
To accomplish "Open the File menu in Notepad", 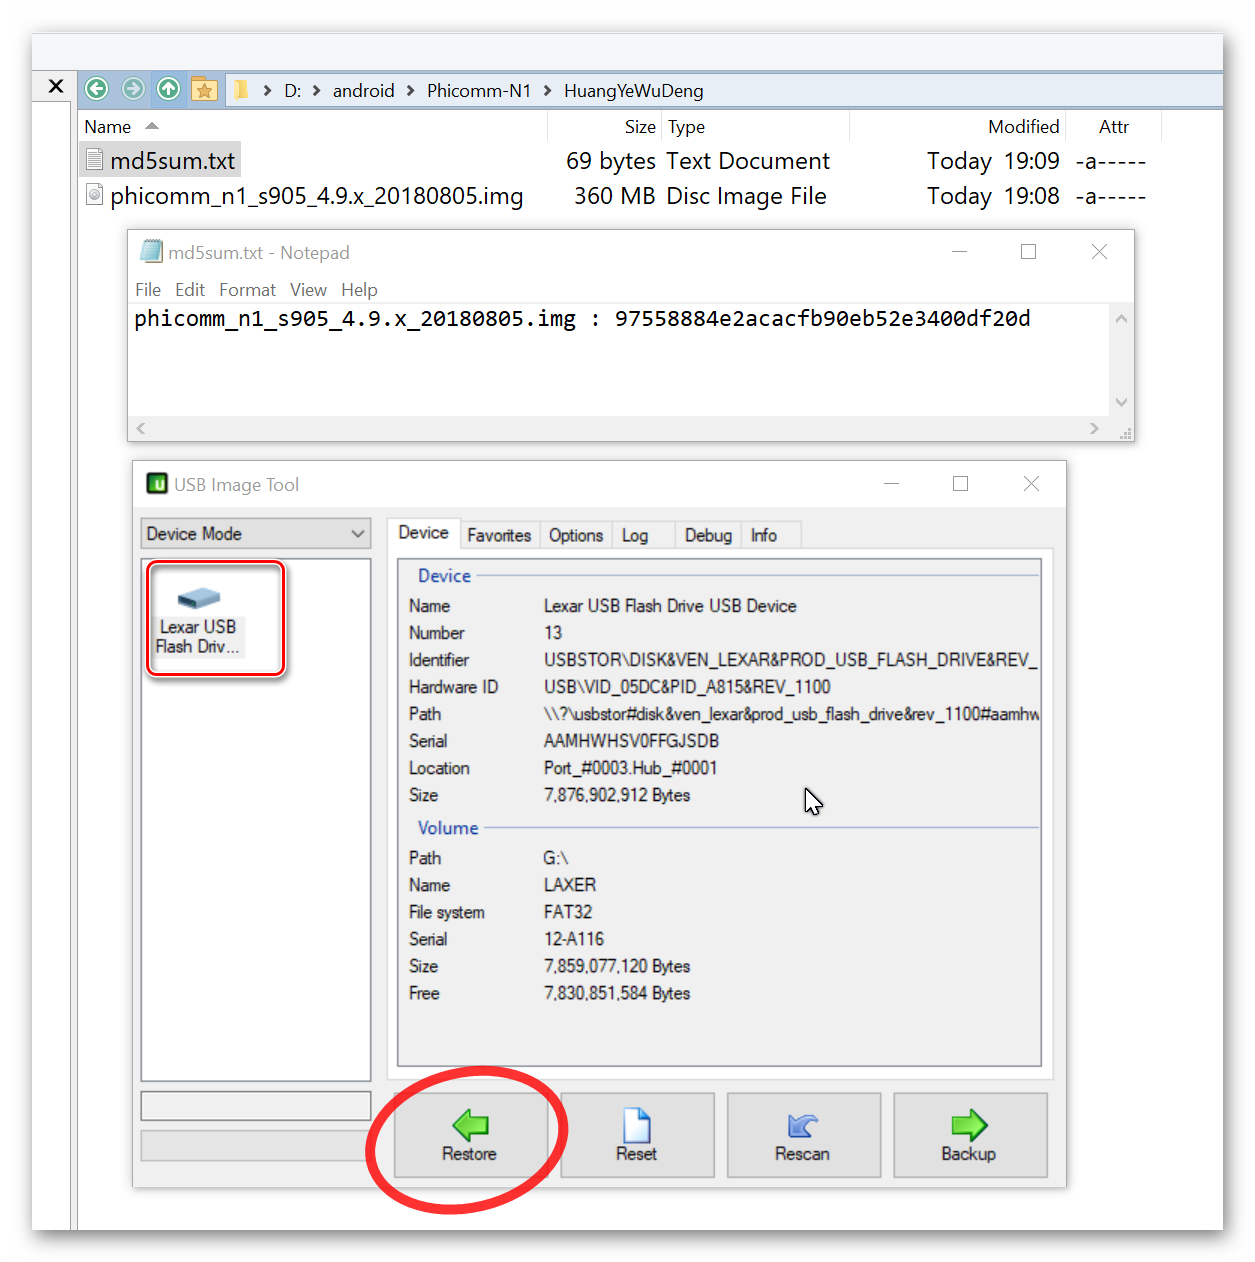I will tap(148, 290).
